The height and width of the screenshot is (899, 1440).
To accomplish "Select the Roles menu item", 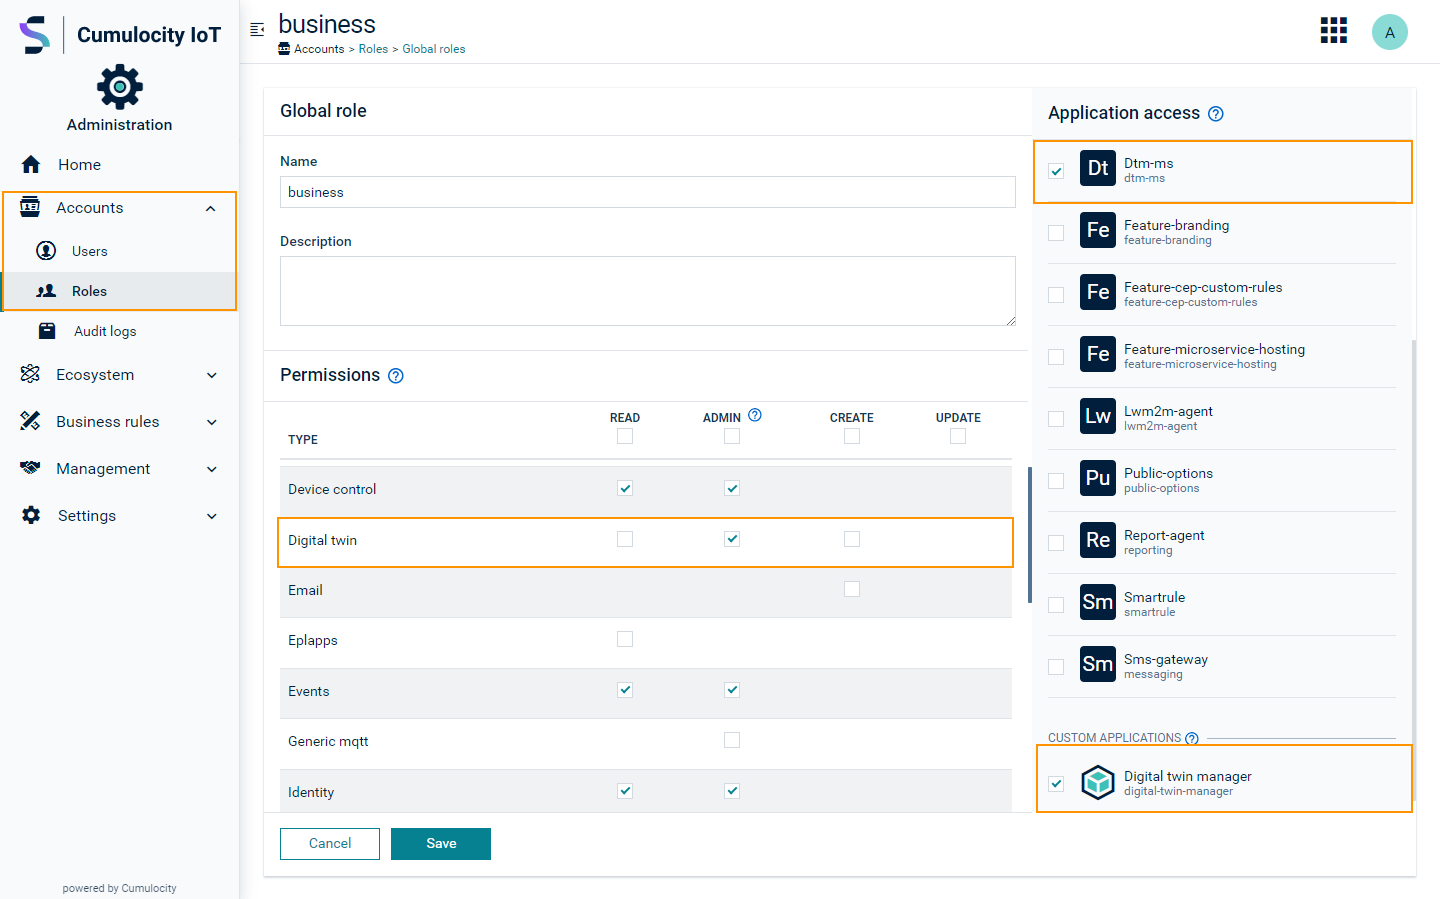I will [120, 291].
